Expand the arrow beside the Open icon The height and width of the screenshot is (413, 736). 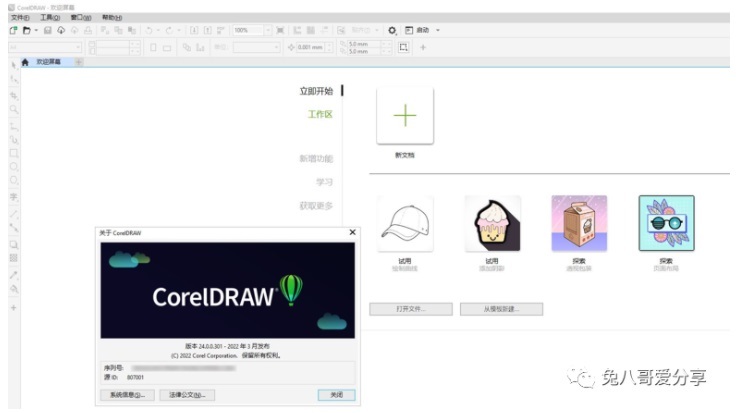(36, 31)
